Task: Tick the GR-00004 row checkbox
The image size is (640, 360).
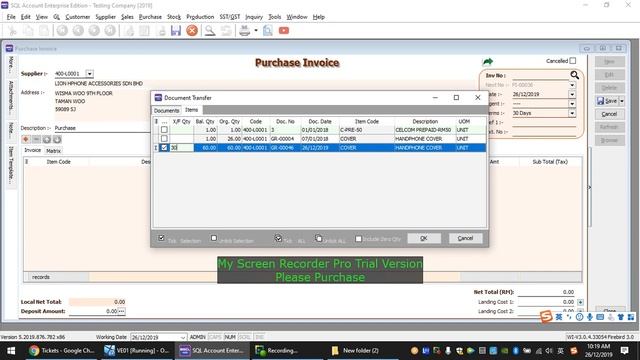Action: coord(164,139)
